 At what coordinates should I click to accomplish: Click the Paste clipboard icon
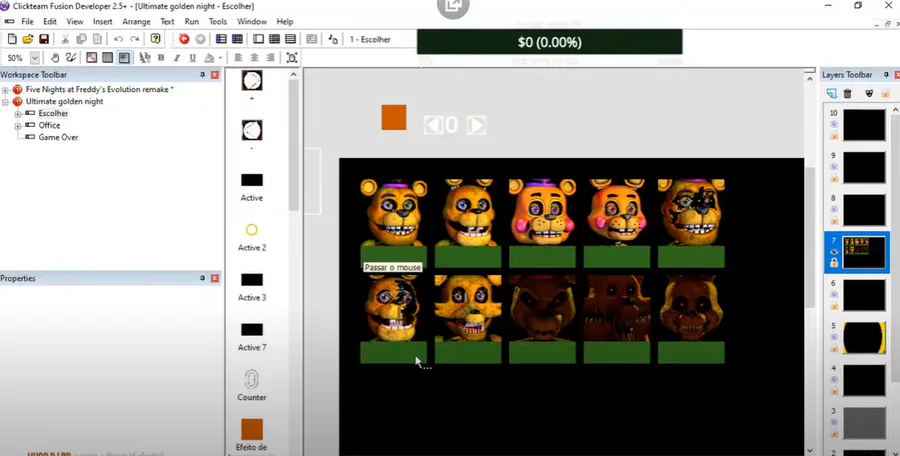(x=97, y=39)
